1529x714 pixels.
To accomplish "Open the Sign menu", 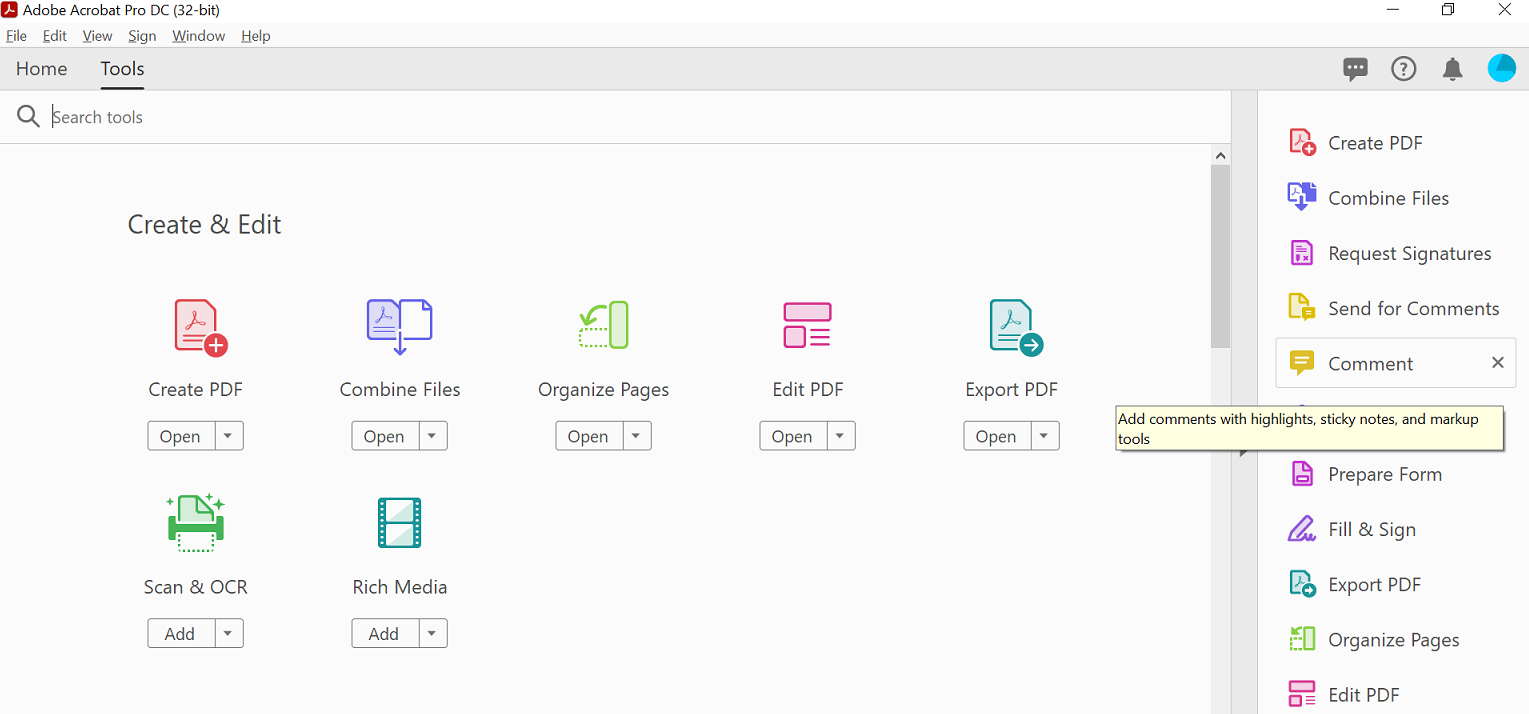I will 142,35.
